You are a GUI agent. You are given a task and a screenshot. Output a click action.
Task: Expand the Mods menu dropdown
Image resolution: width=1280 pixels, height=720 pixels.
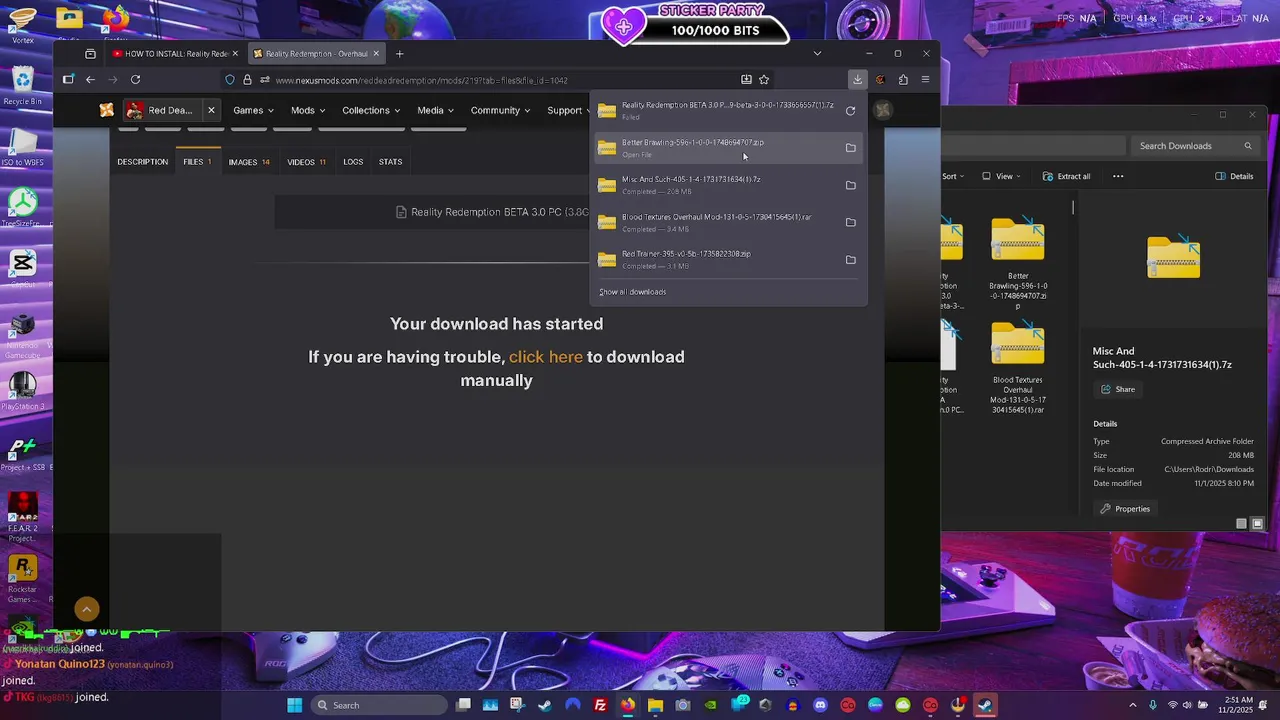[308, 110]
